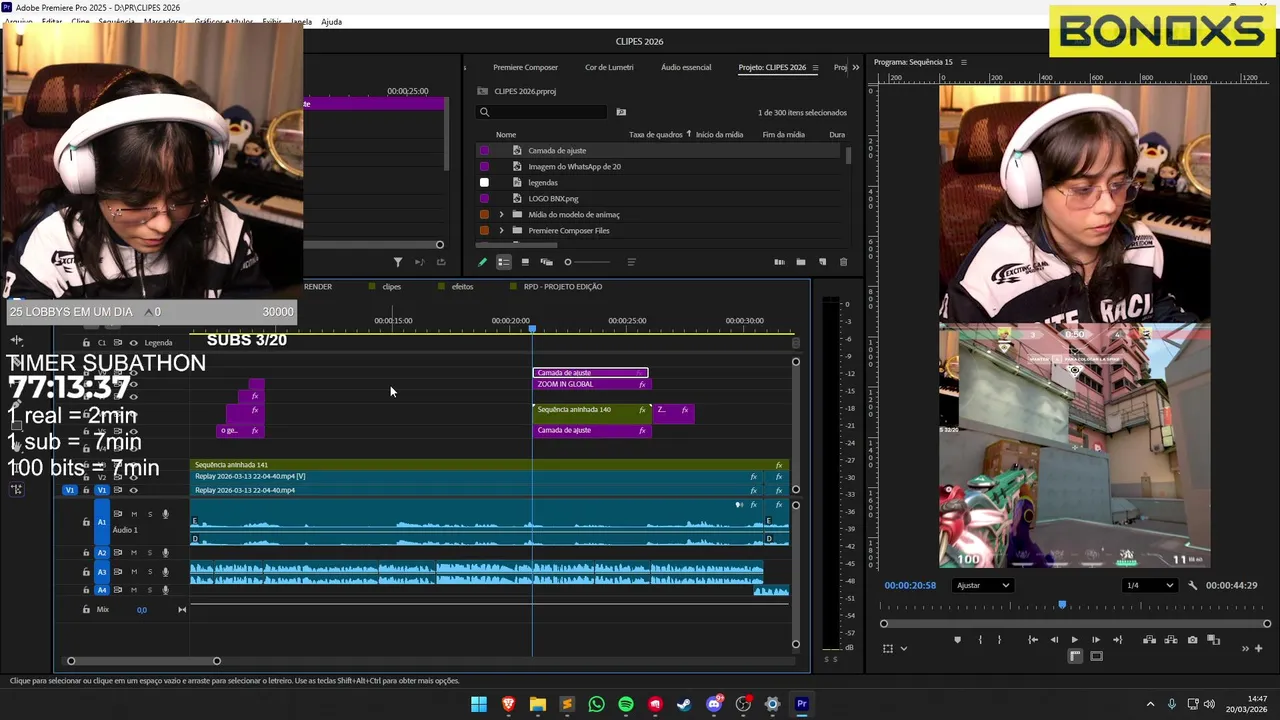Click the Extract button in Program monitor
The height and width of the screenshot is (720, 1280).
(x=1170, y=640)
